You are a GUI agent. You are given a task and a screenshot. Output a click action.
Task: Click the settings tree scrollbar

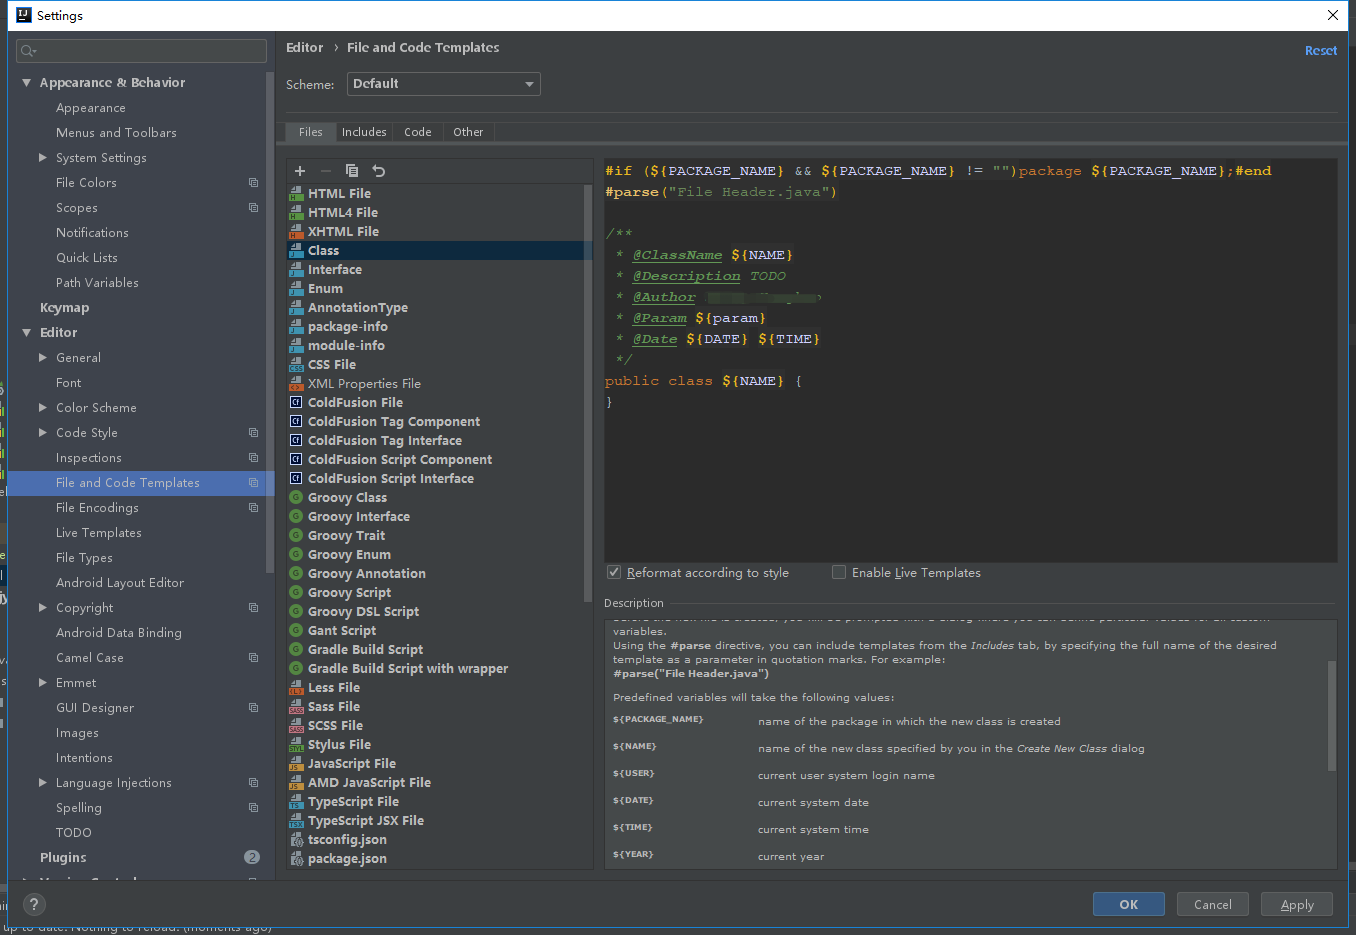pyautogui.click(x=269, y=322)
